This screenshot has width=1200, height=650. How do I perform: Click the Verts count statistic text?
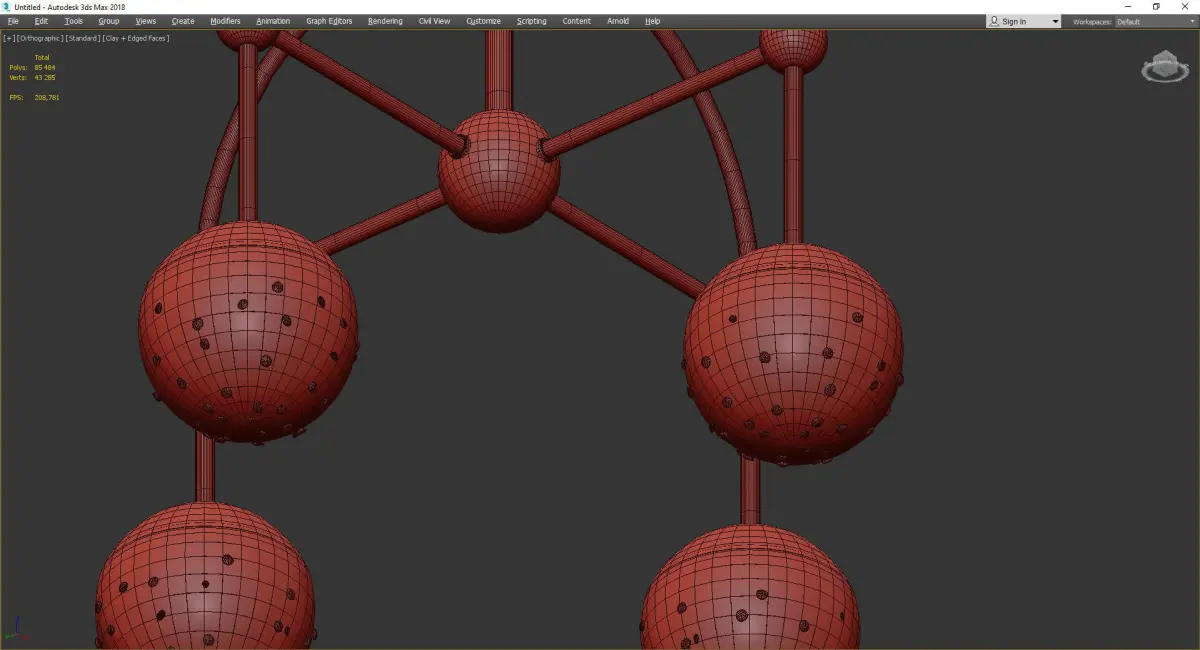tap(32, 77)
